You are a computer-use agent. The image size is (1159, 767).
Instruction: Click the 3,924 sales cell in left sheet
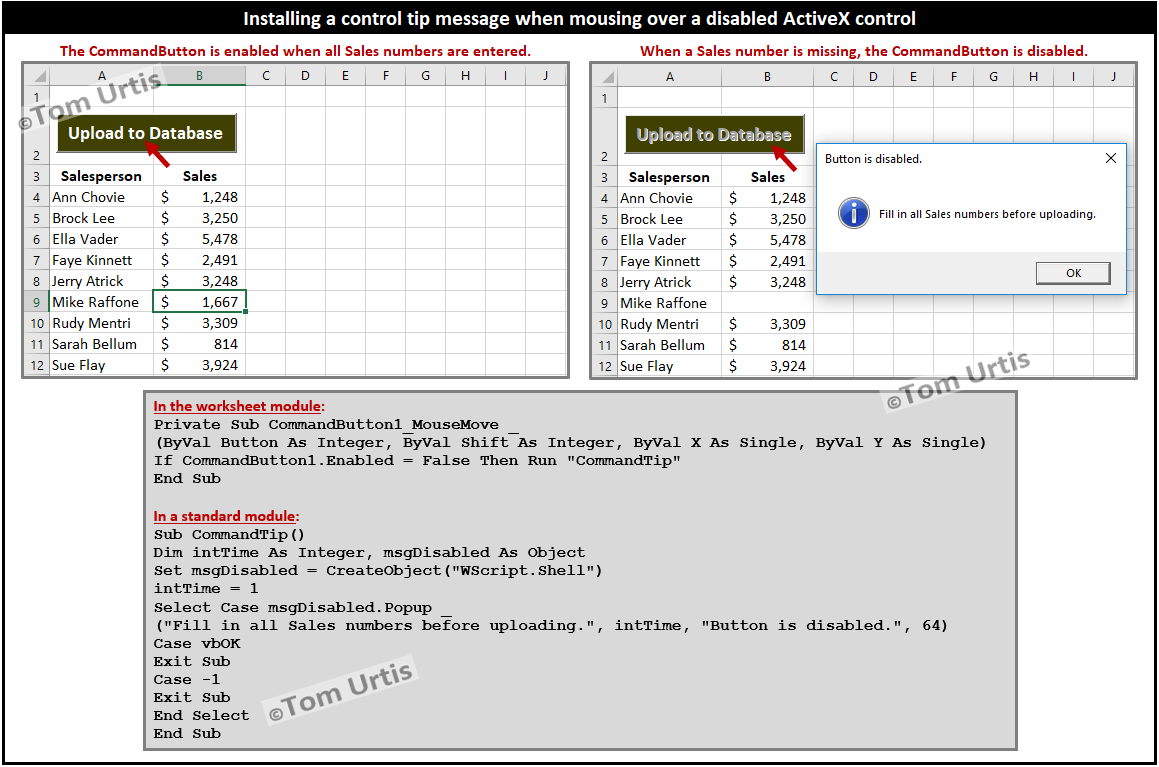pos(200,365)
